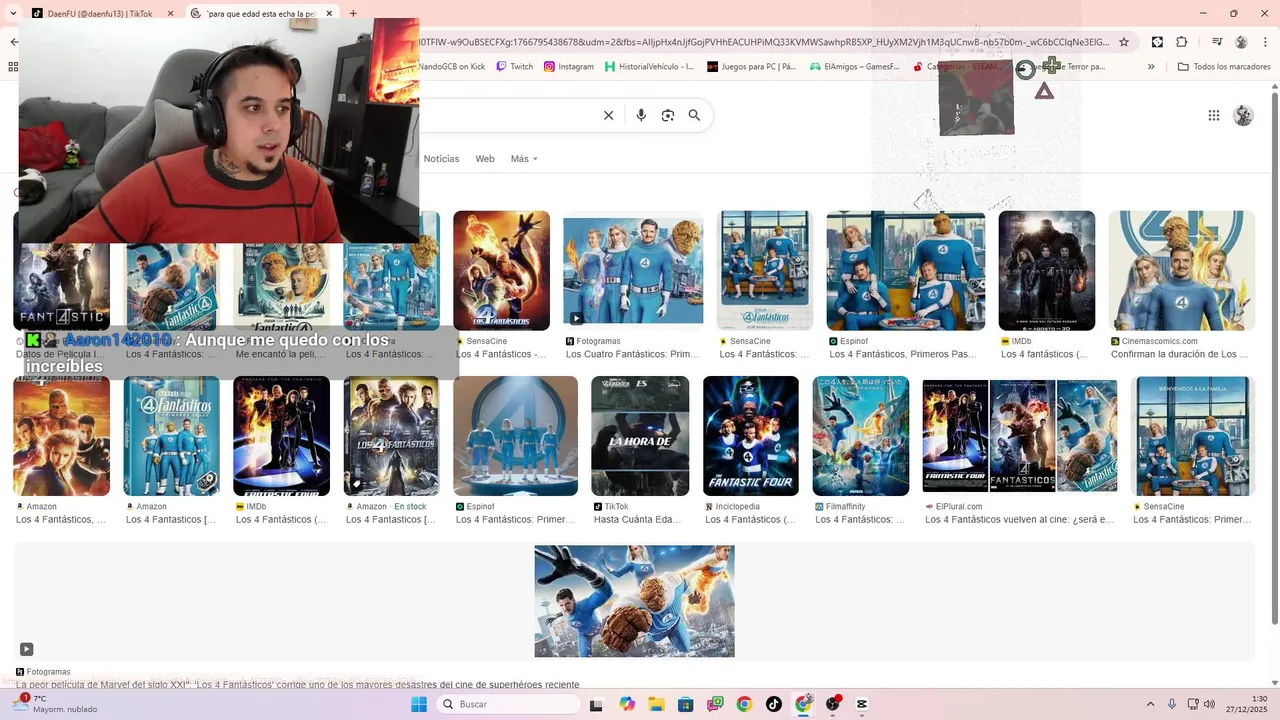Open the IMDb '4 fantásticos' dark poster
Image resolution: width=1280 pixels, height=720 pixels.
coord(1047,271)
